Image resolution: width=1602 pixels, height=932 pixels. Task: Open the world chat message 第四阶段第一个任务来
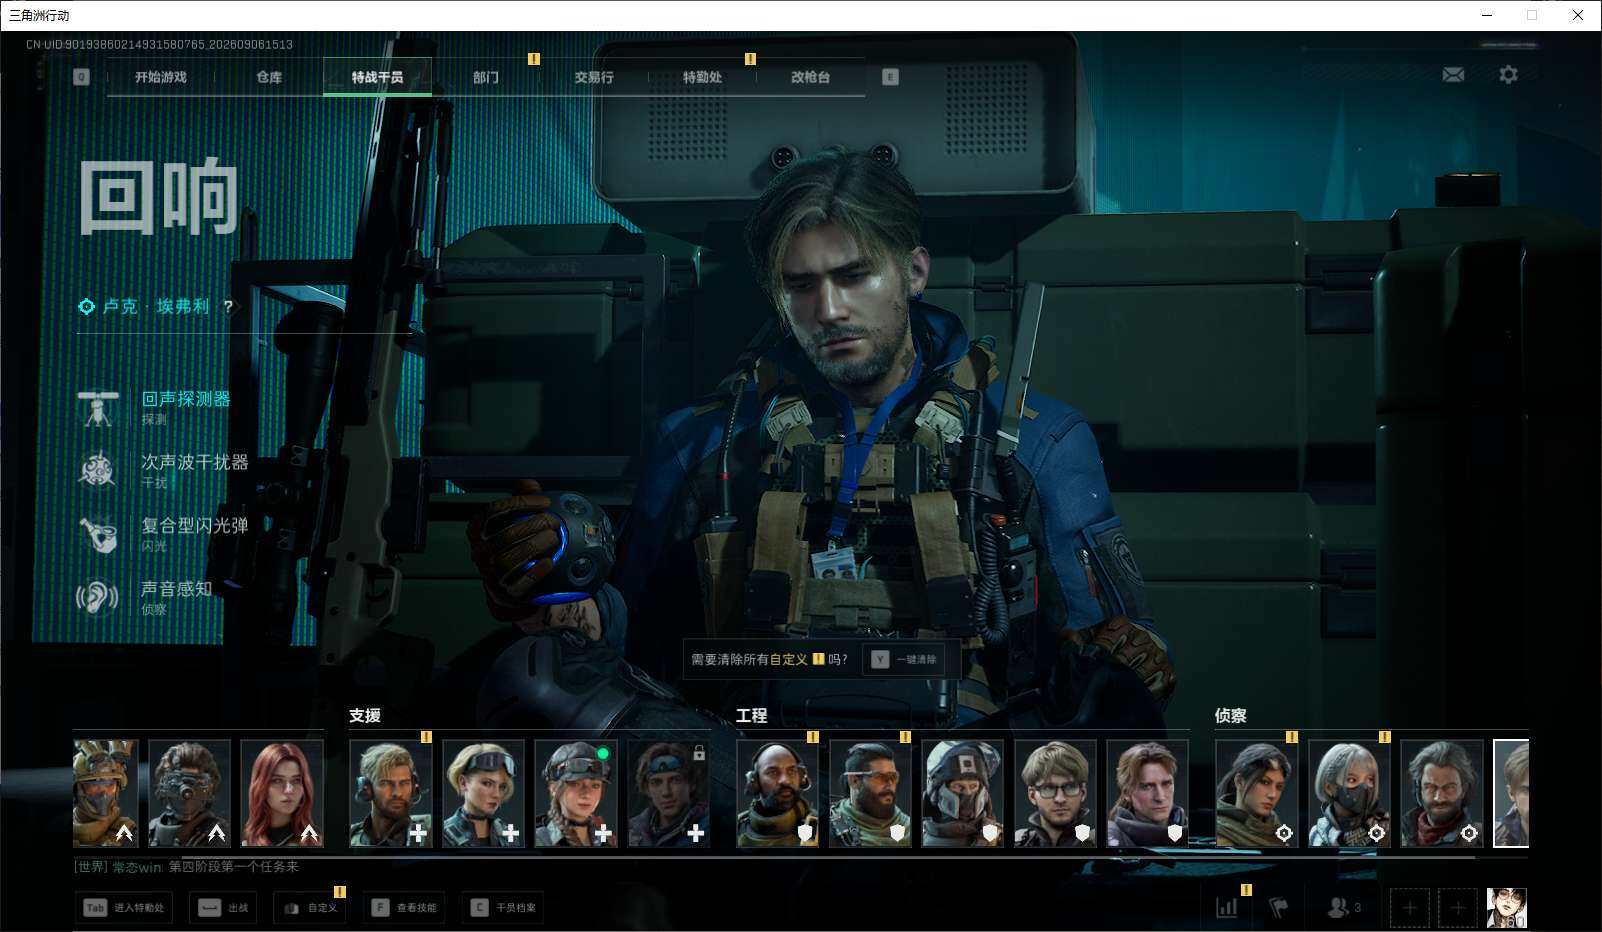[x=234, y=867]
